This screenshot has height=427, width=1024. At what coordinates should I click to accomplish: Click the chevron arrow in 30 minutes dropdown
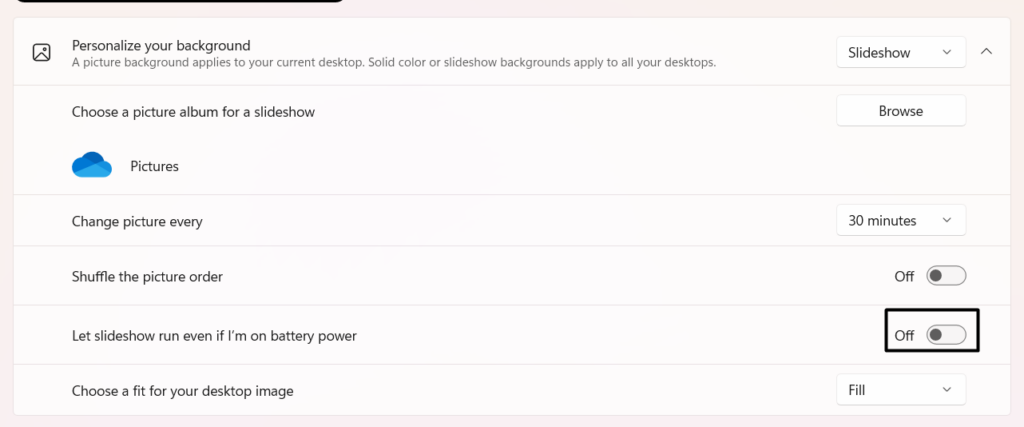coord(947,221)
